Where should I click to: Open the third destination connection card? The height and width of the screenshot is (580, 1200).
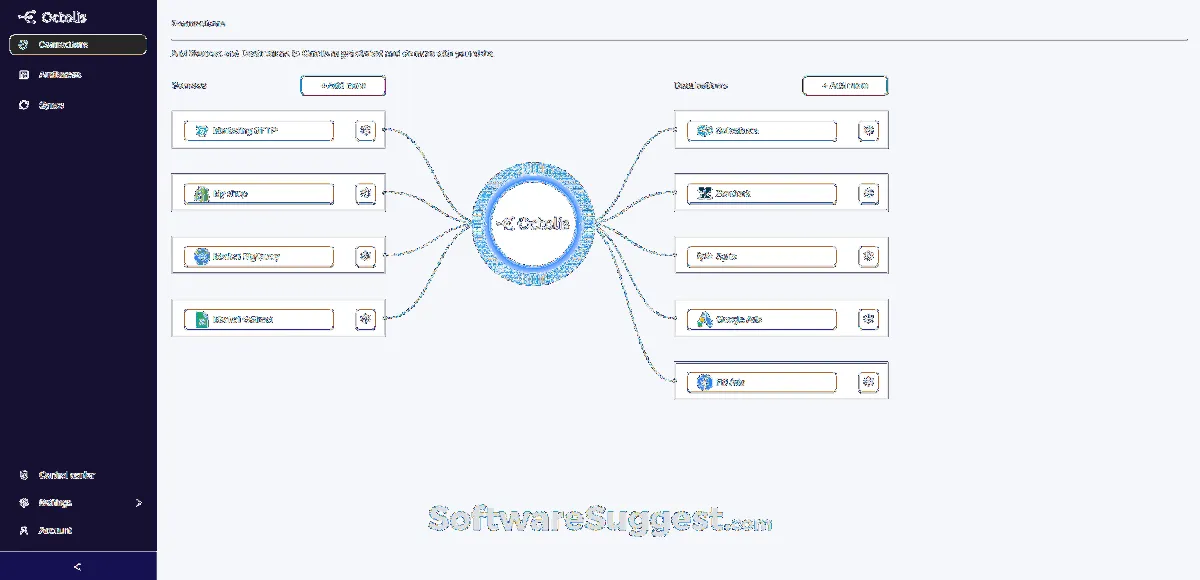click(762, 257)
